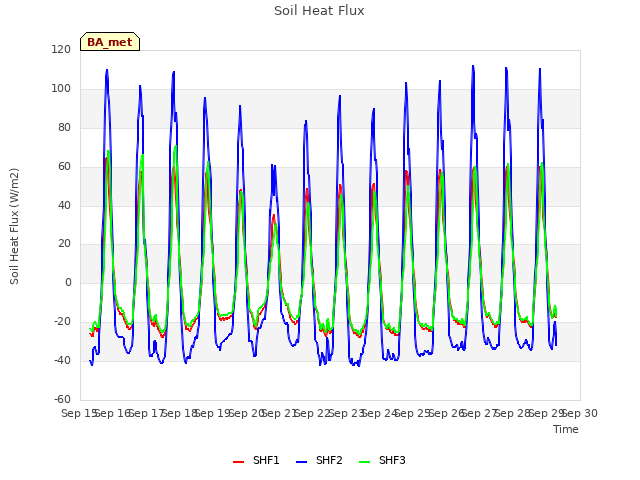This screenshot has height=480, width=640.
Task: Click the Sep 30 x-axis tick label
Action: click(x=580, y=413)
